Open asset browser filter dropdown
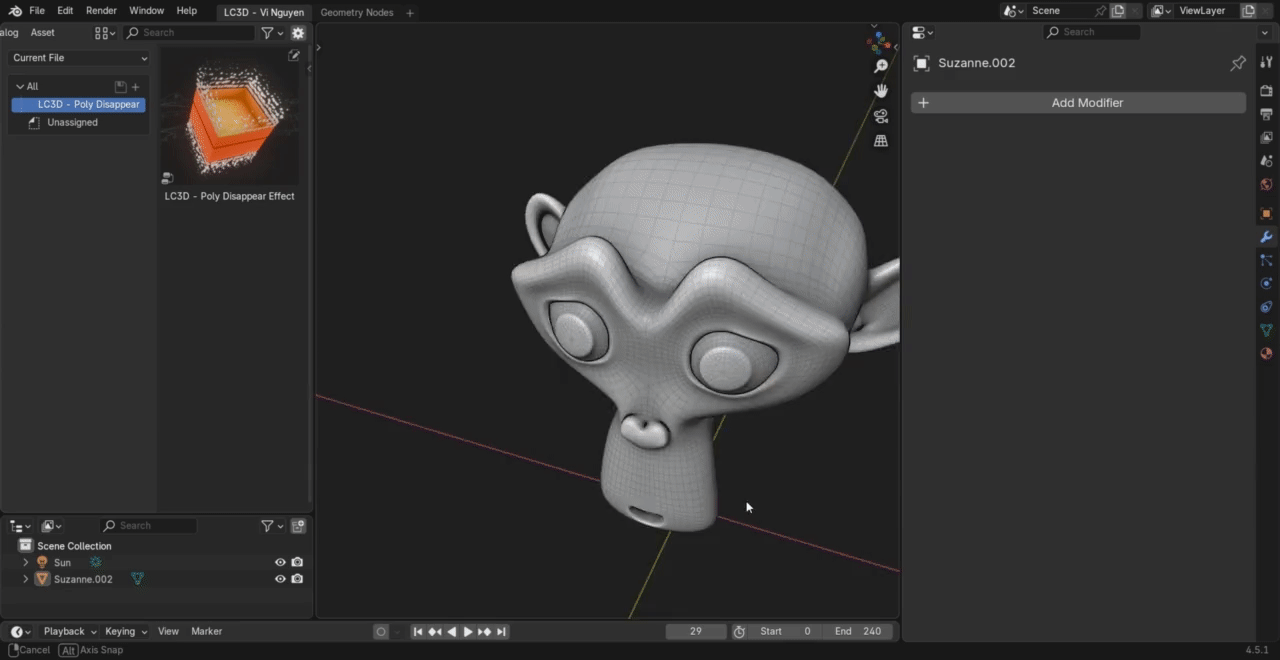Image resolution: width=1280 pixels, height=660 pixels. pyautogui.click(x=272, y=33)
